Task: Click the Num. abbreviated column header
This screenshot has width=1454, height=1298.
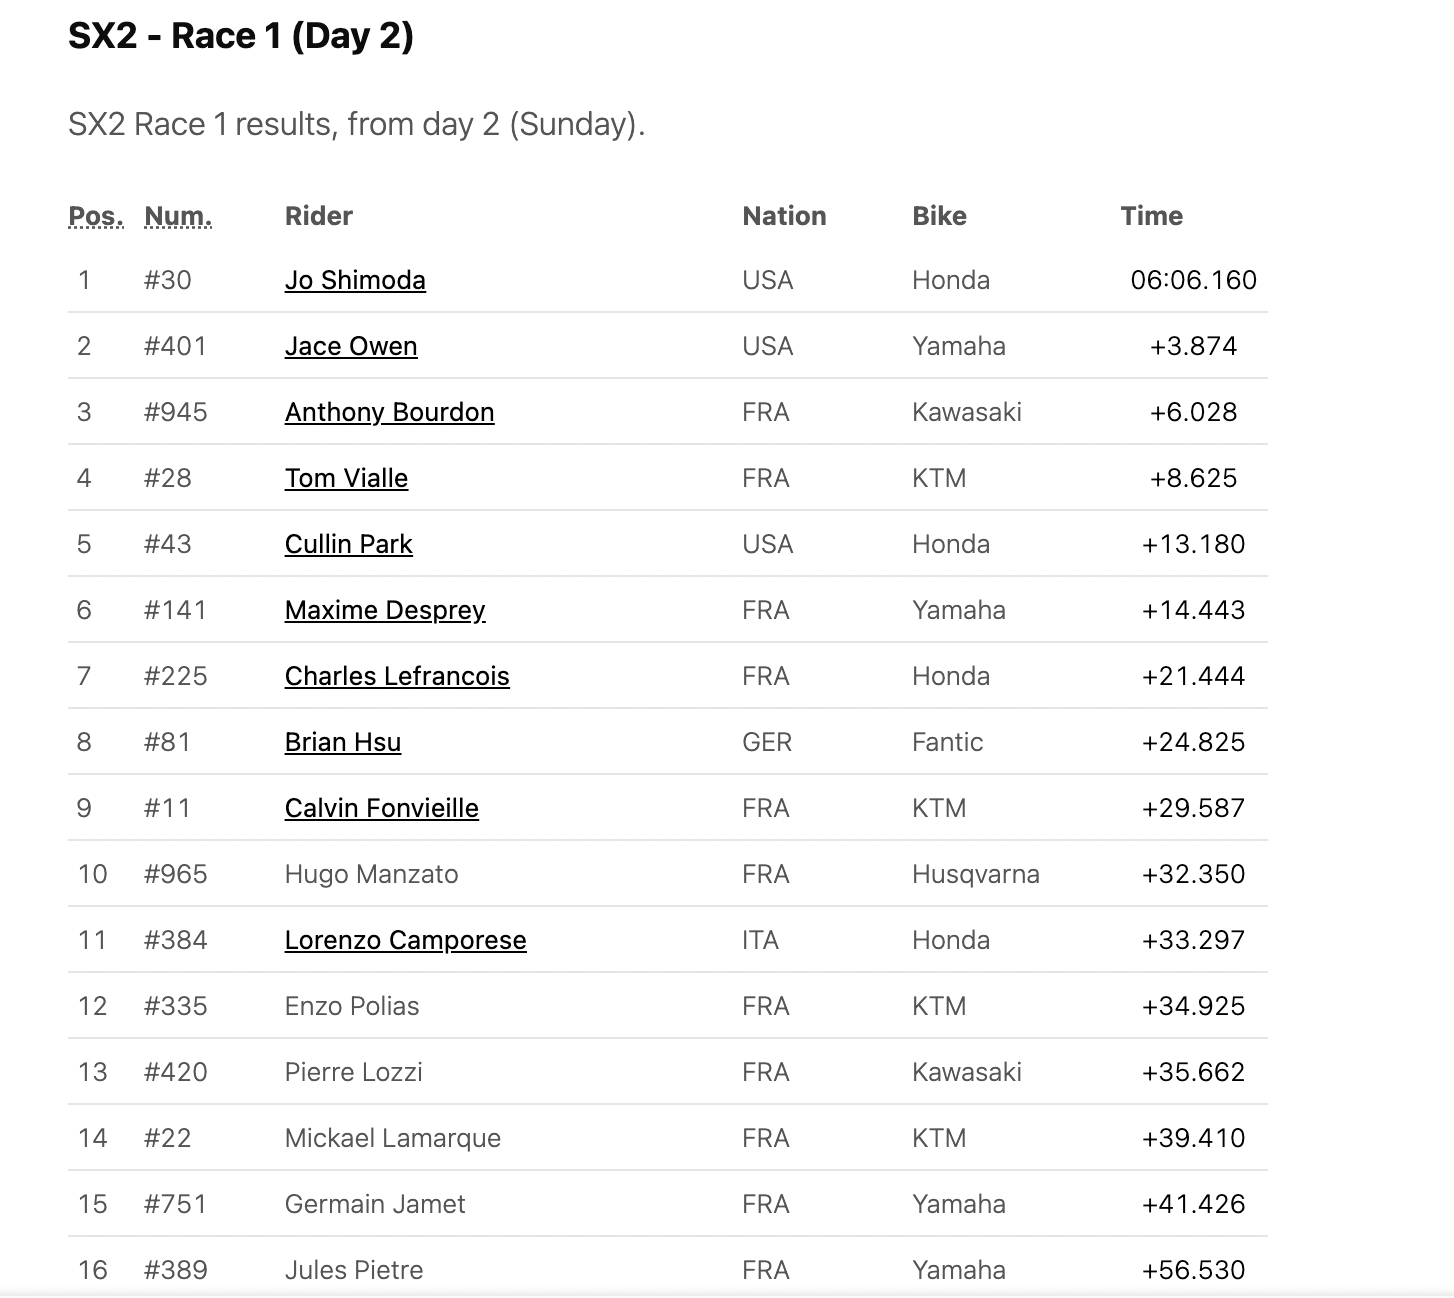Action: (x=178, y=216)
